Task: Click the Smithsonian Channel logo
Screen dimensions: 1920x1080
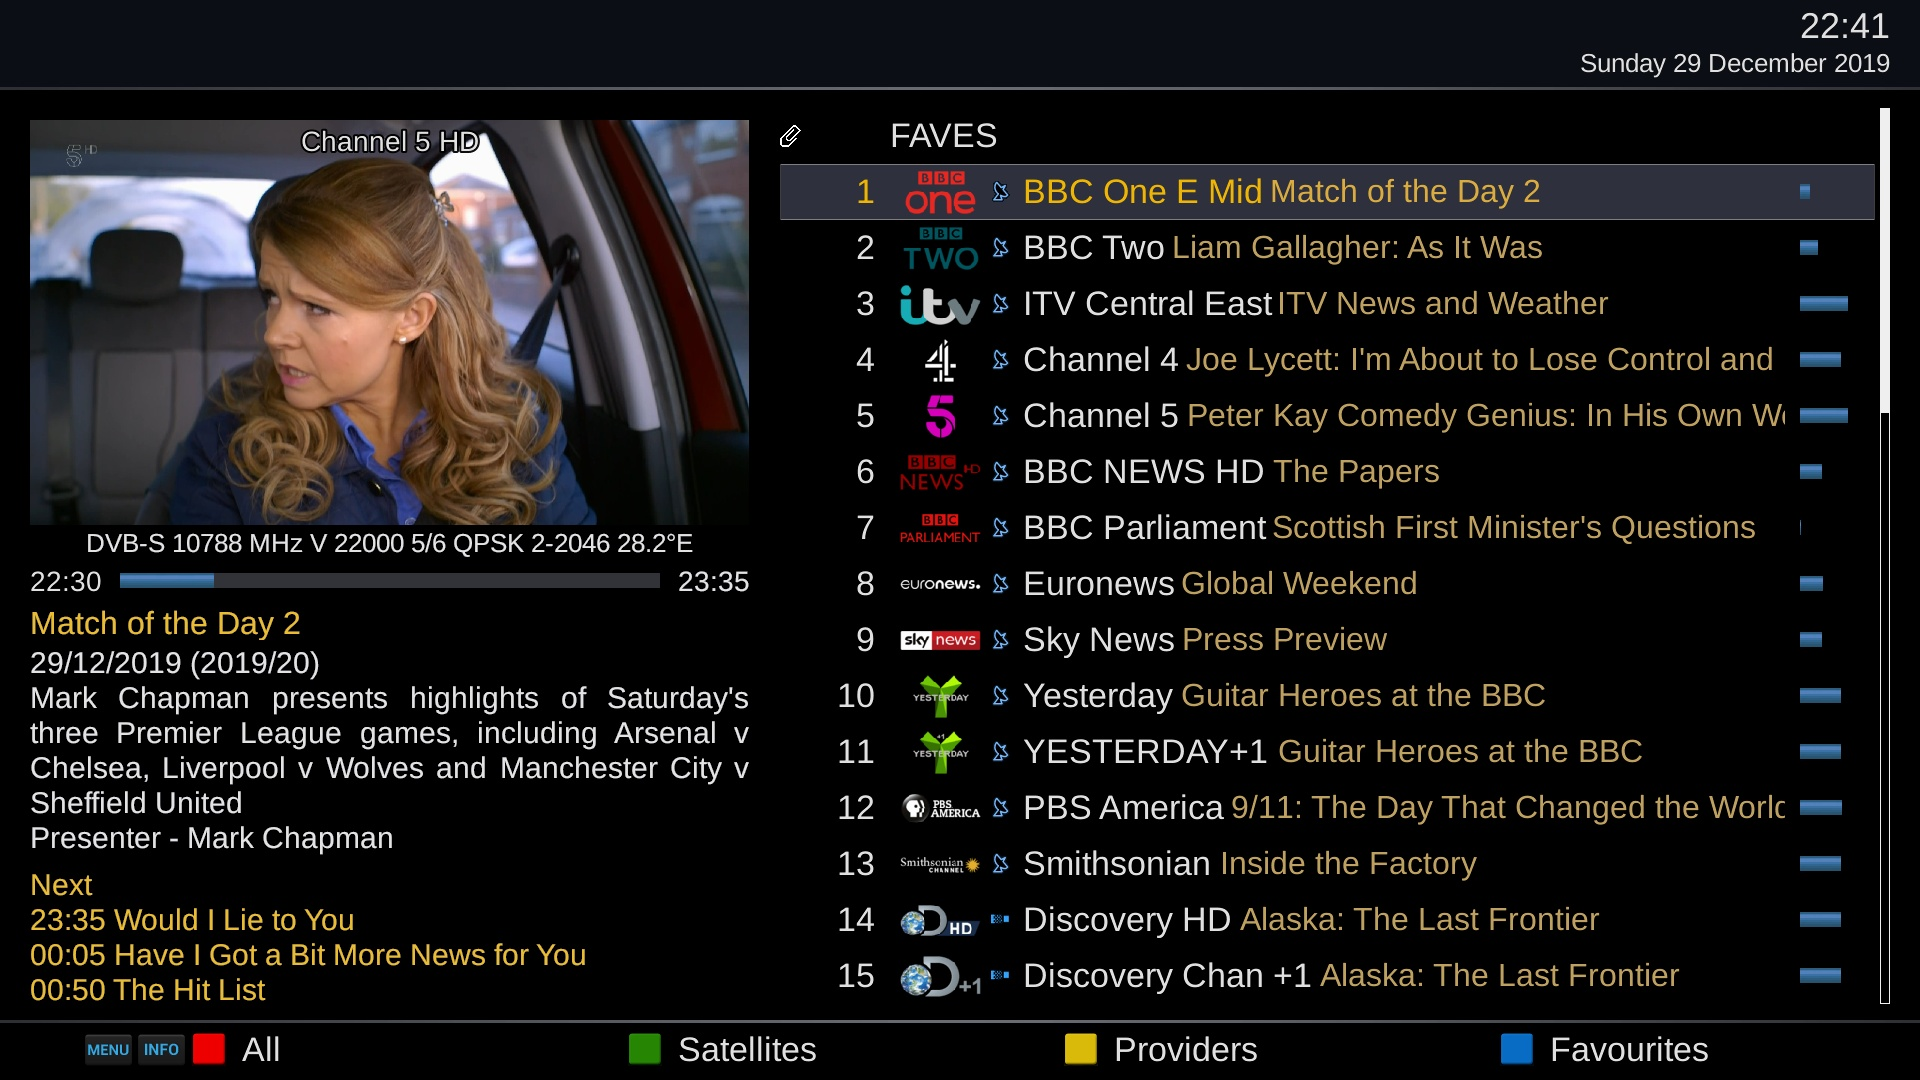Action: pos(940,864)
